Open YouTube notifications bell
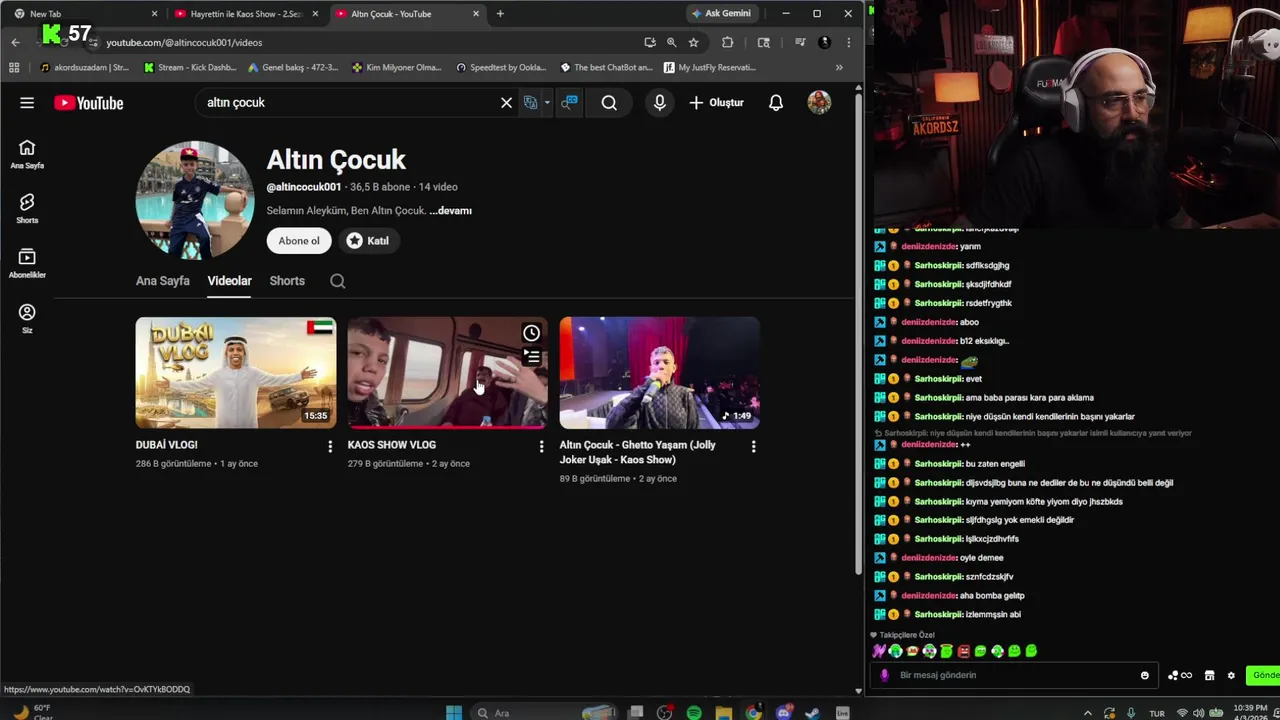The width and height of the screenshot is (1280, 720). tap(776, 103)
